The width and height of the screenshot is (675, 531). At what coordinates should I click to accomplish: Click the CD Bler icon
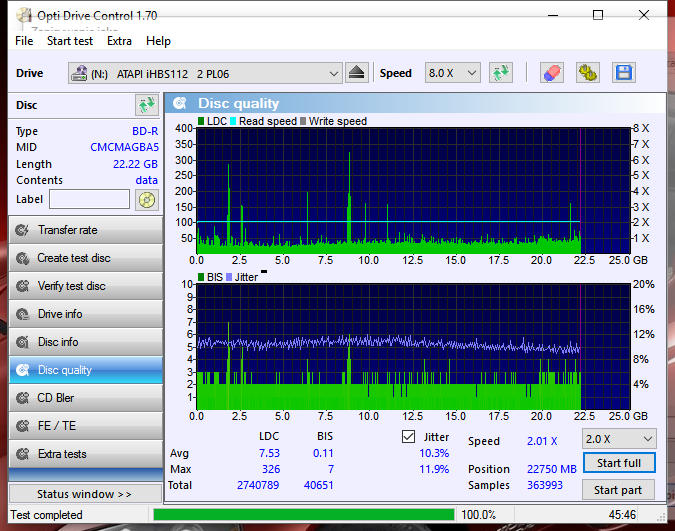click(22, 398)
